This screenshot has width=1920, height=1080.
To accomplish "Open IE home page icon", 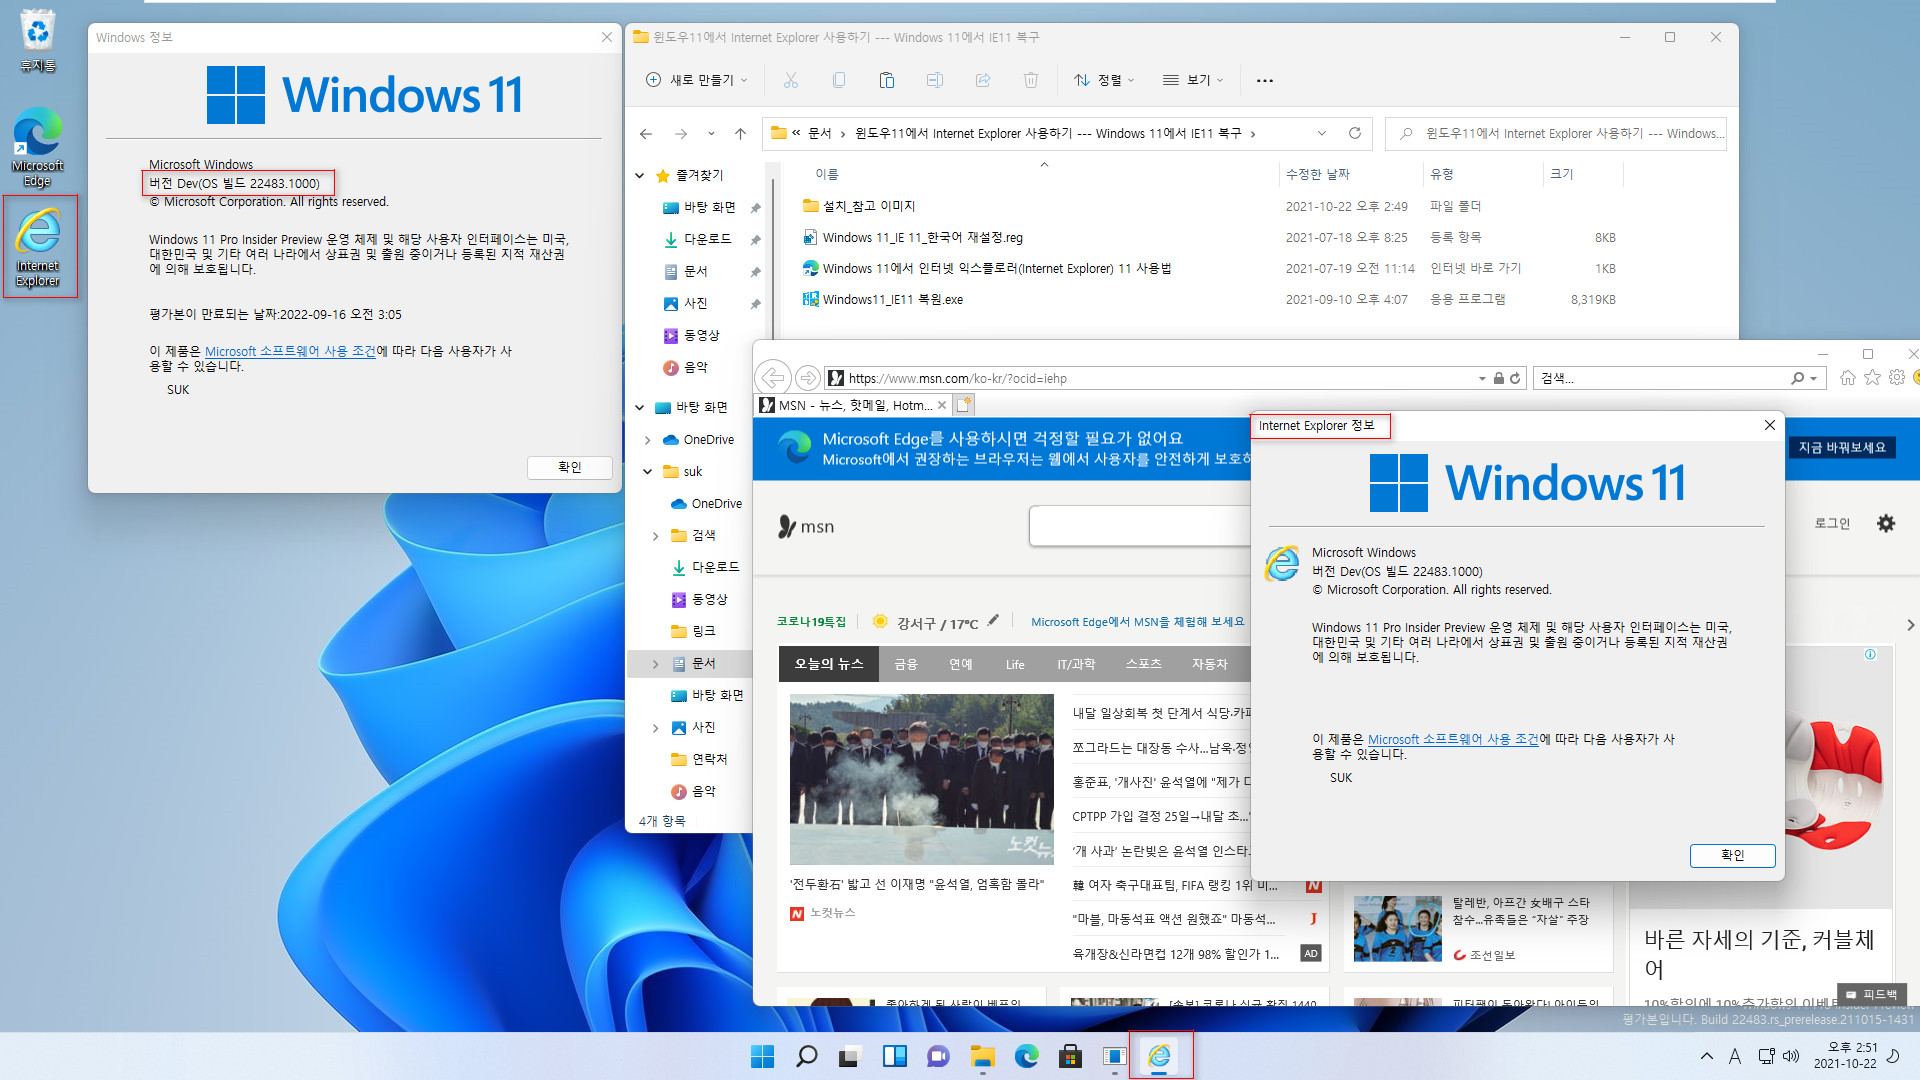I will [1847, 378].
